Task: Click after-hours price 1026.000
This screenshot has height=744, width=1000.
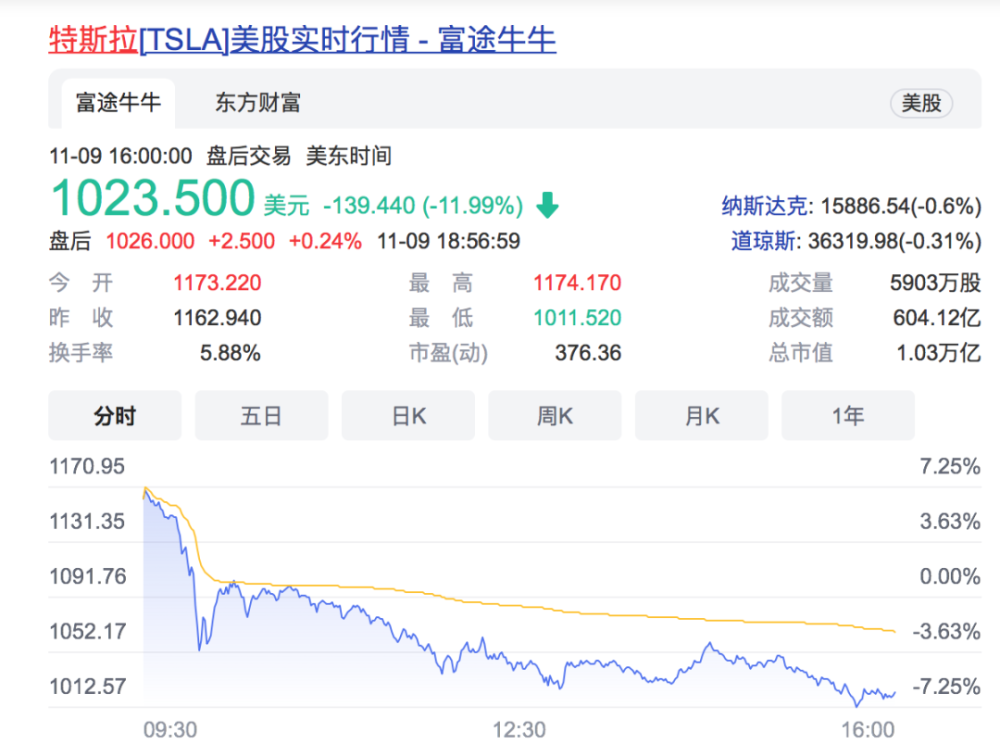Action: pyautogui.click(x=150, y=241)
